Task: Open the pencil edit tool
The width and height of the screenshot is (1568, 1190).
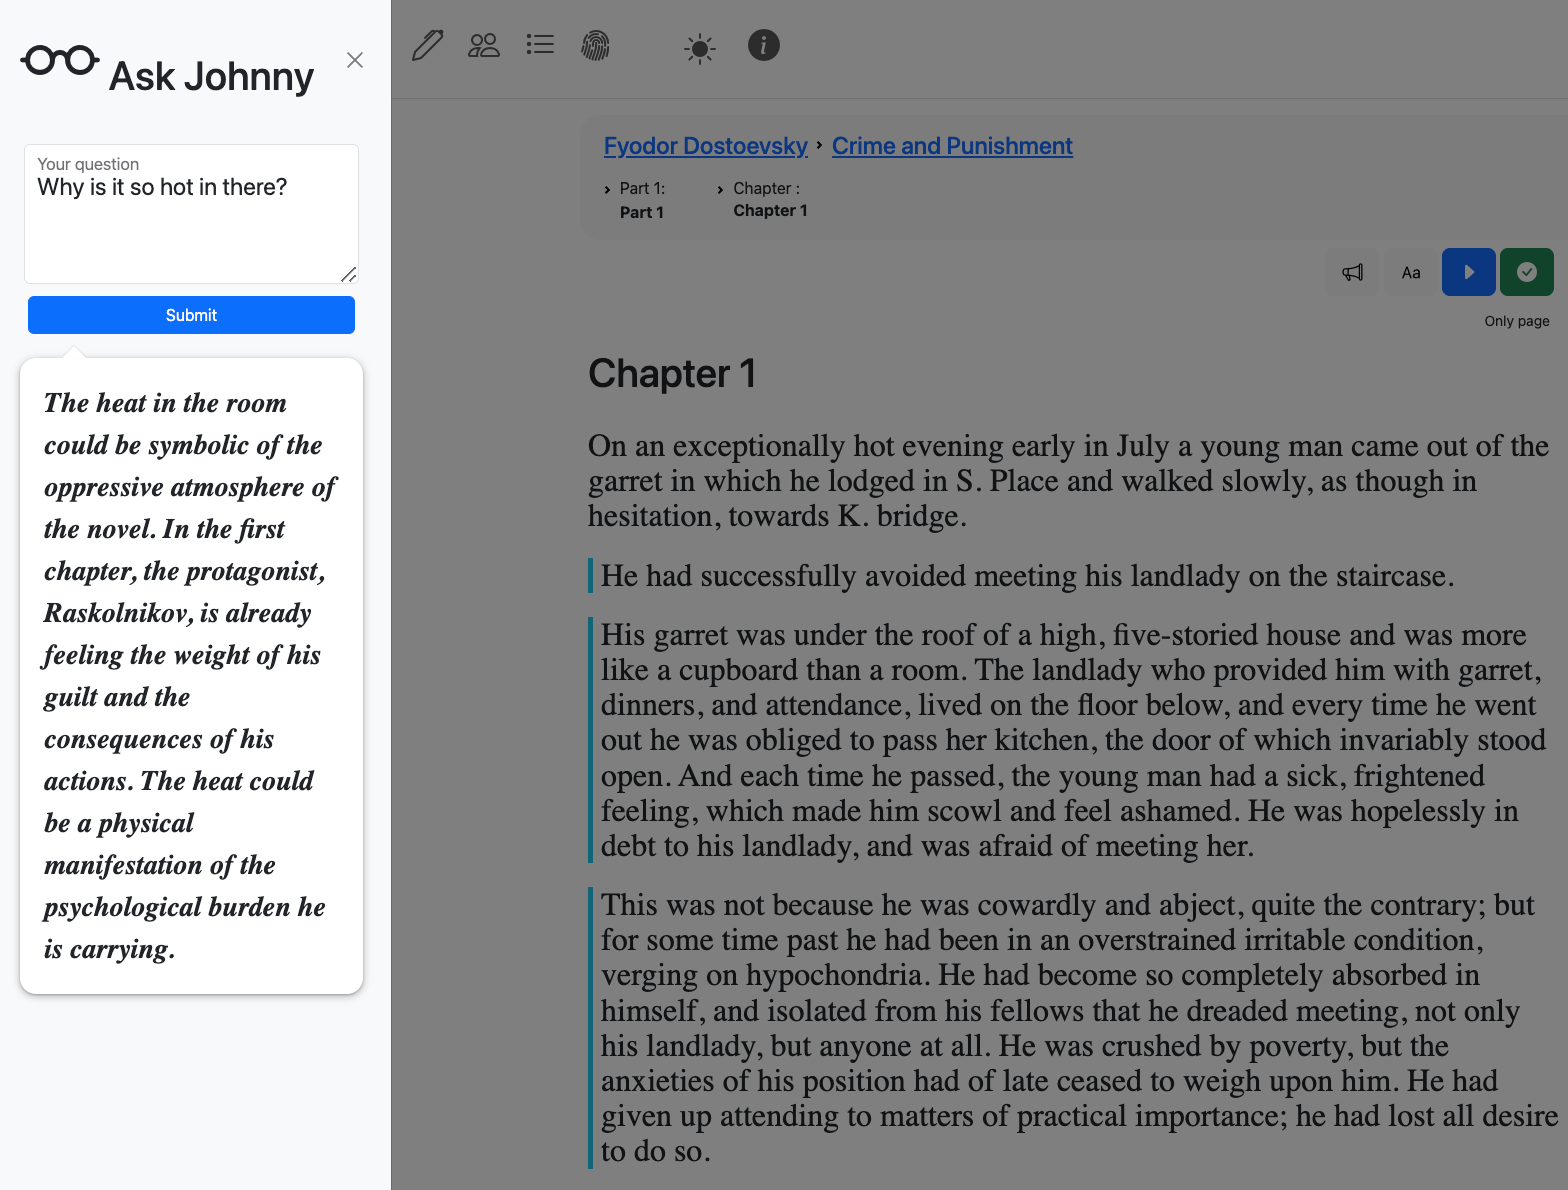Action: coord(428,45)
